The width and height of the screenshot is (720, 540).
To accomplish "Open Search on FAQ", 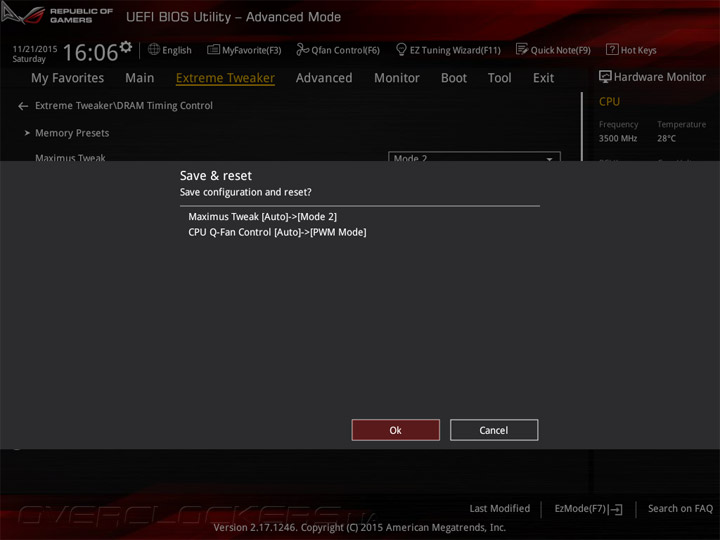I will pos(680,508).
